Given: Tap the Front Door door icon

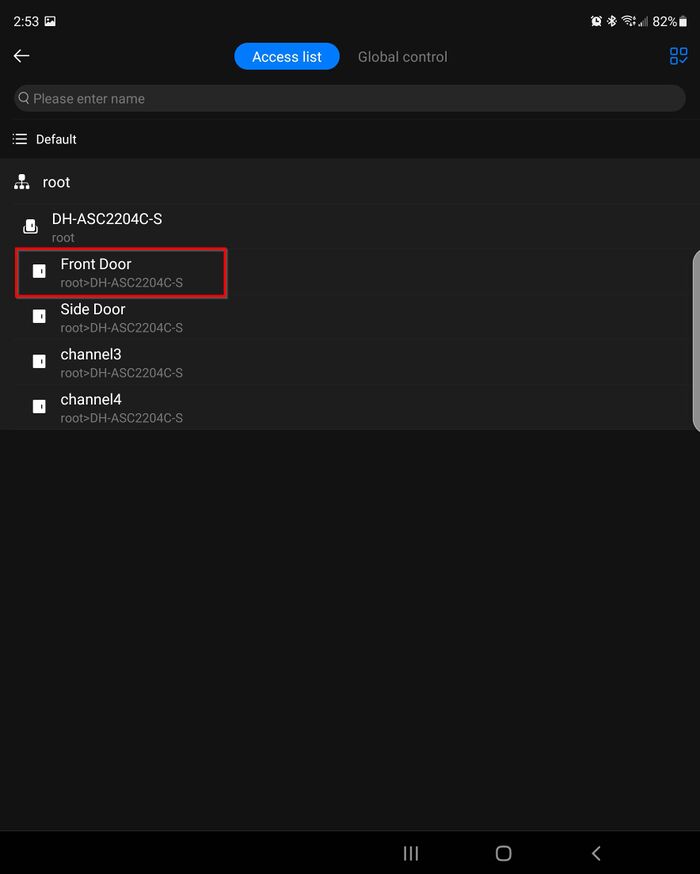Looking at the screenshot, I should coord(39,272).
